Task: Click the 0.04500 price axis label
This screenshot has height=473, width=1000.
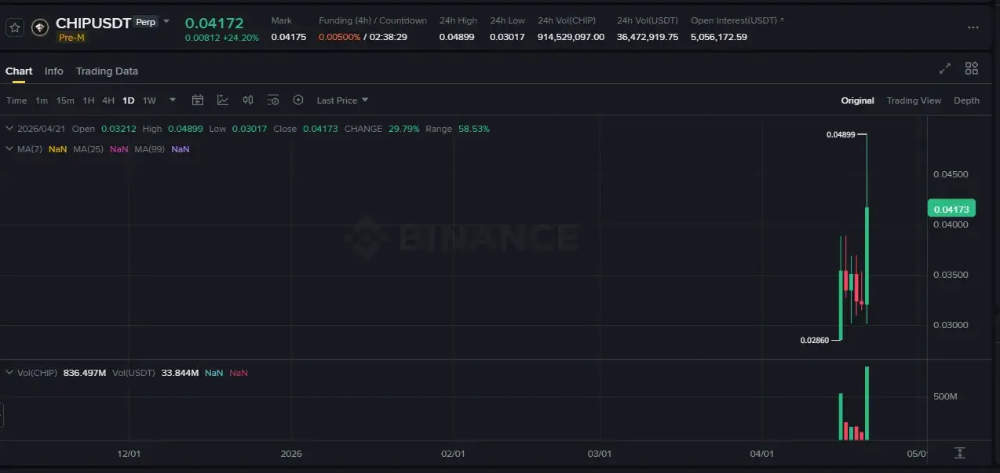Action: point(950,175)
